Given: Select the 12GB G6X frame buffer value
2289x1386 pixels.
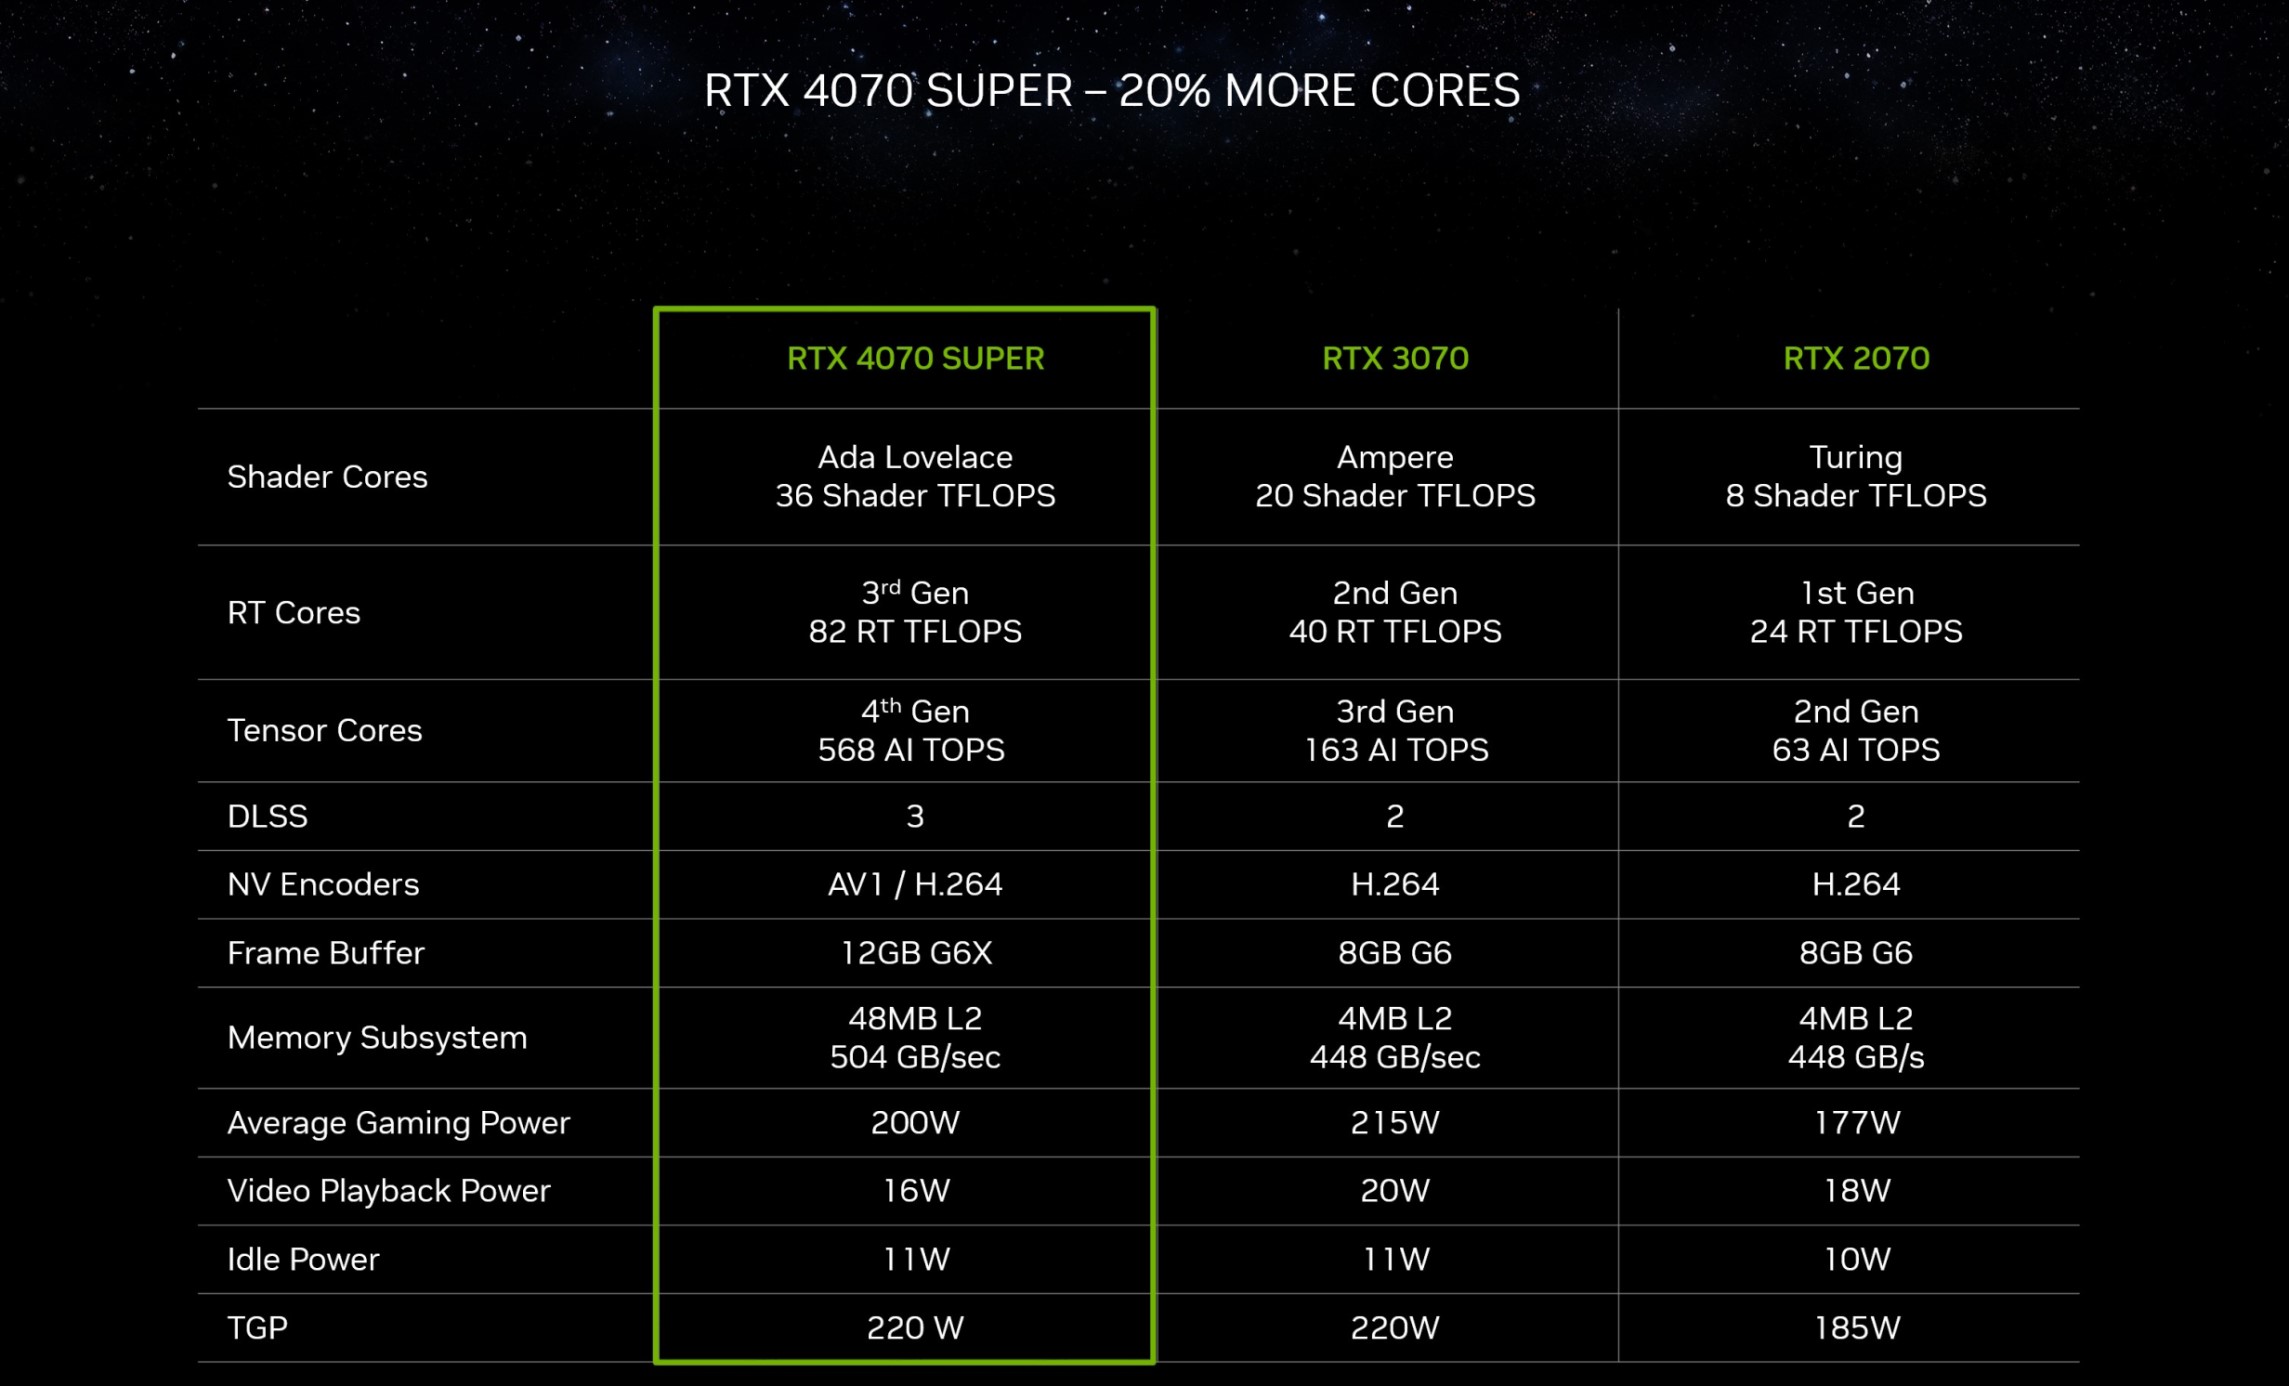Looking at the screenshot, I should coord(915,953).
